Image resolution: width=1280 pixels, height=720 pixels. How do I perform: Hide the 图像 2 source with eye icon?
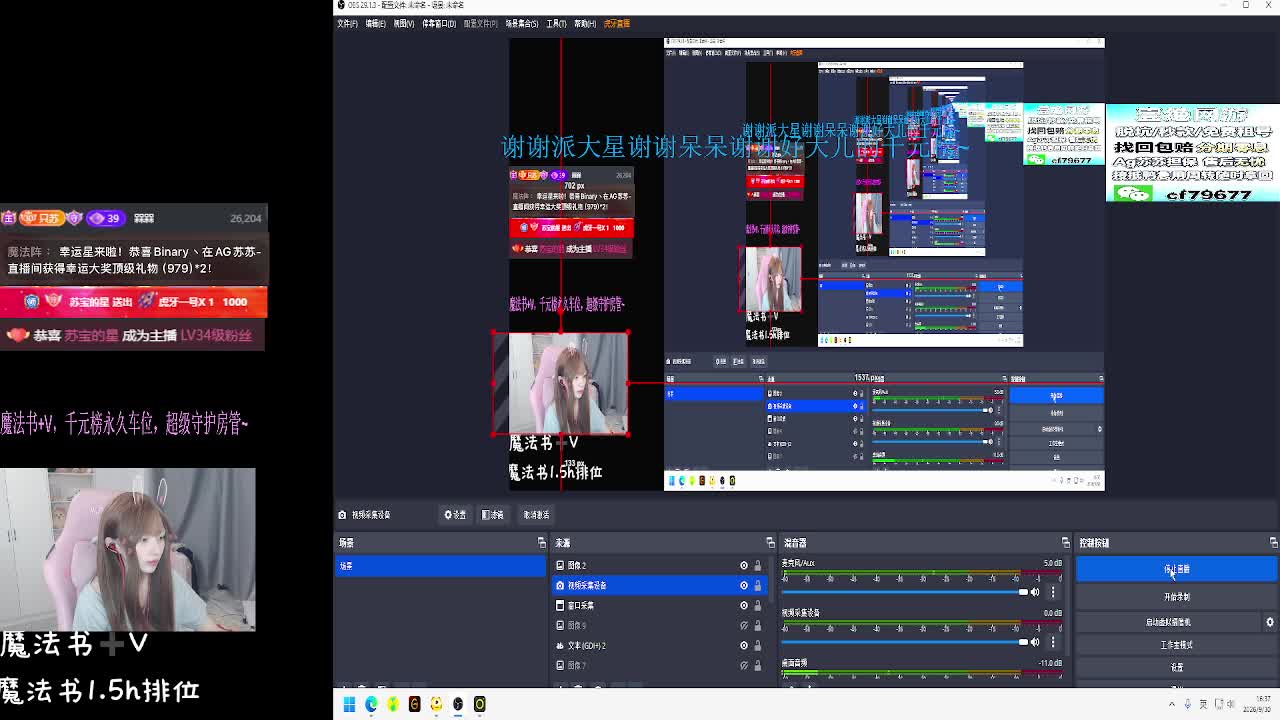pyautogui.click(x=744, y=565)
